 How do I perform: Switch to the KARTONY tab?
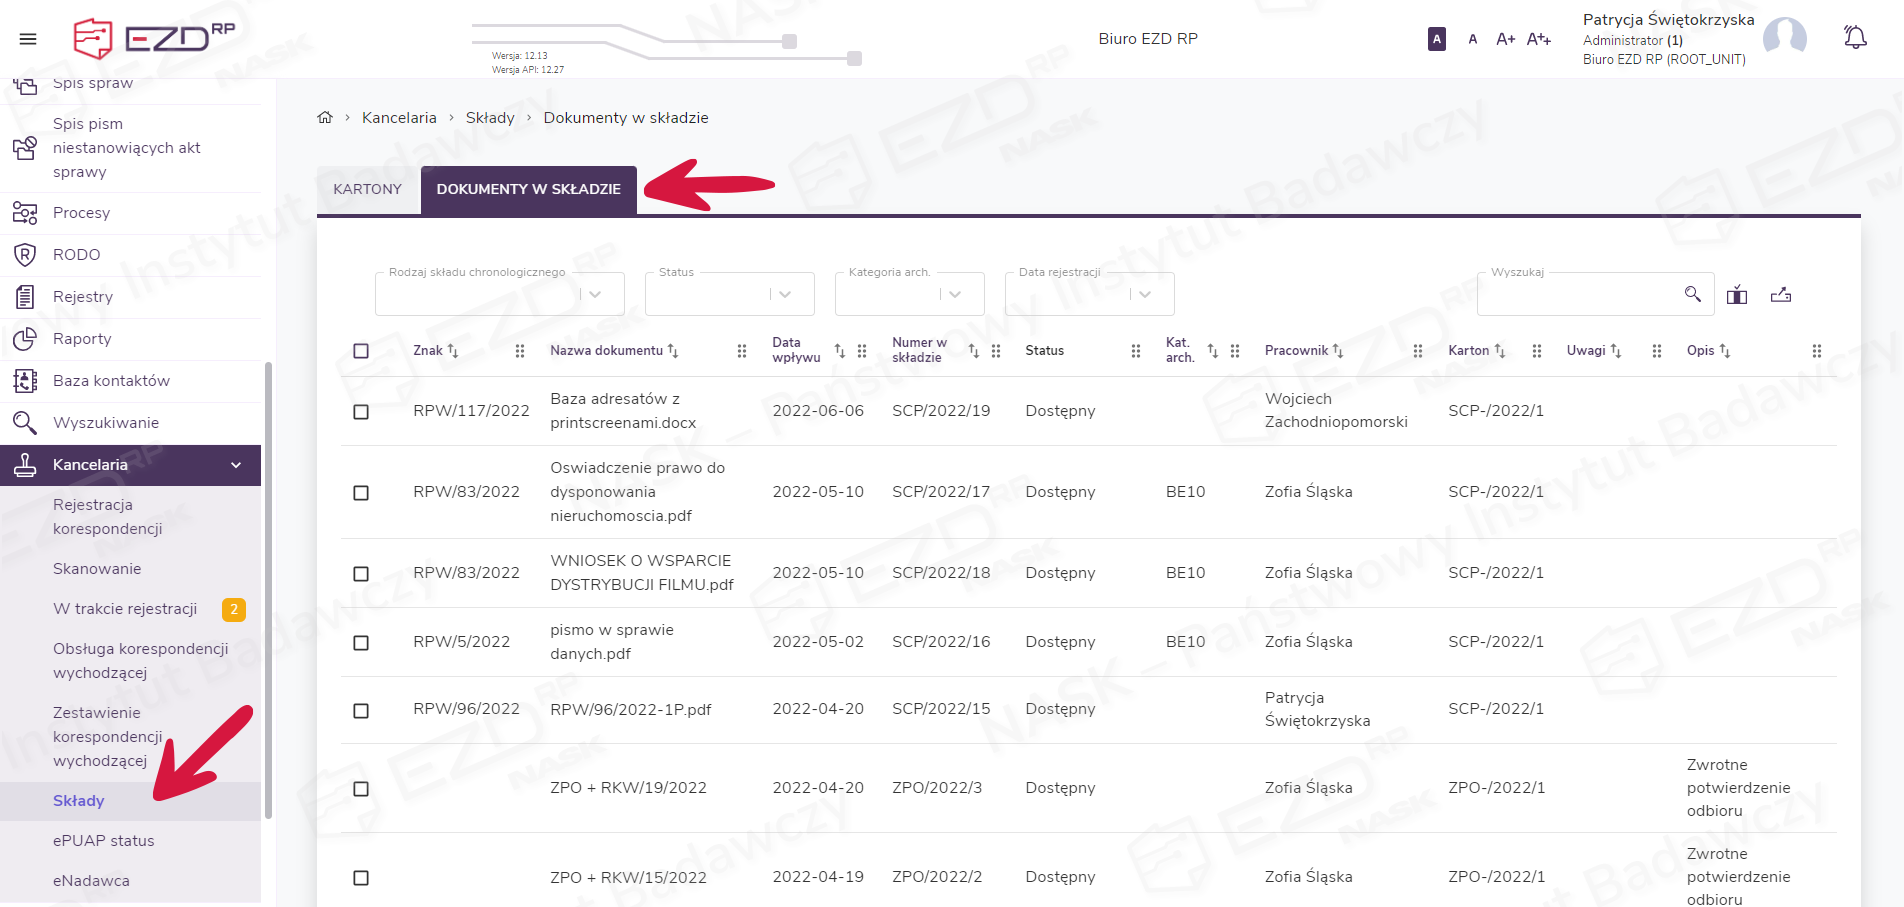[x=367, y=189]
